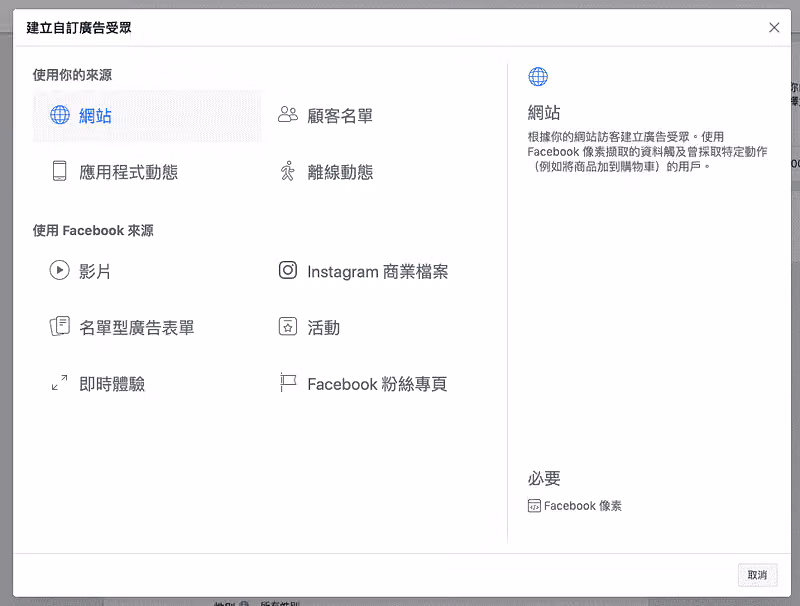
Task: Click the 取消 button
Action: (x=757, y=575)
